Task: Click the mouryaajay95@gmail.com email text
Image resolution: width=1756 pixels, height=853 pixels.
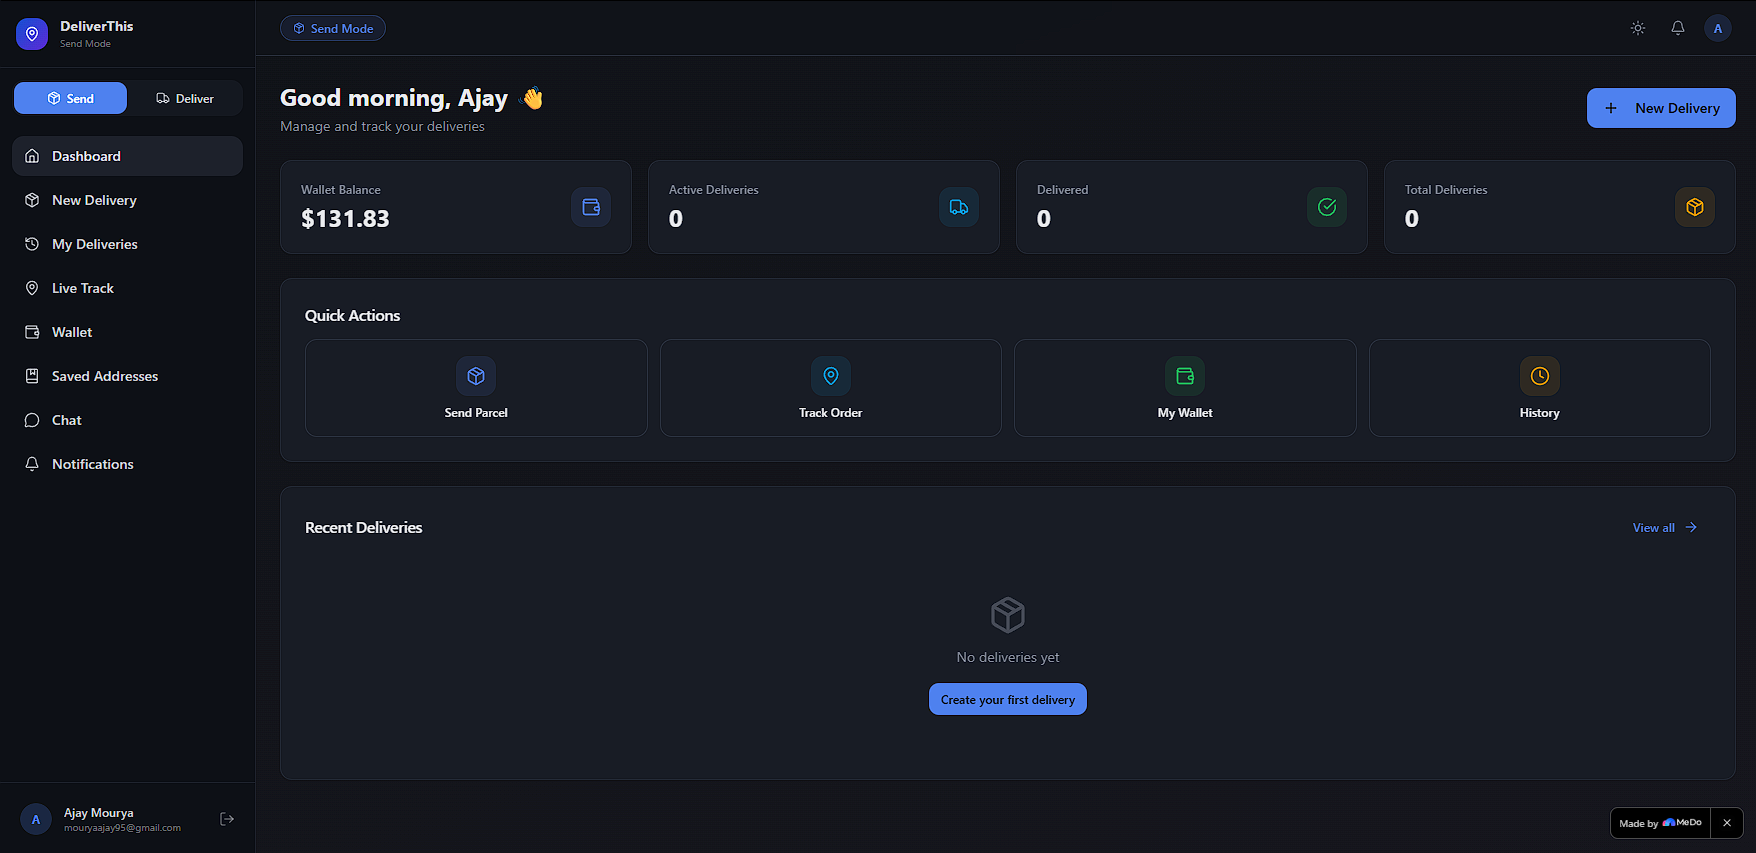Action: coord(122,828)
